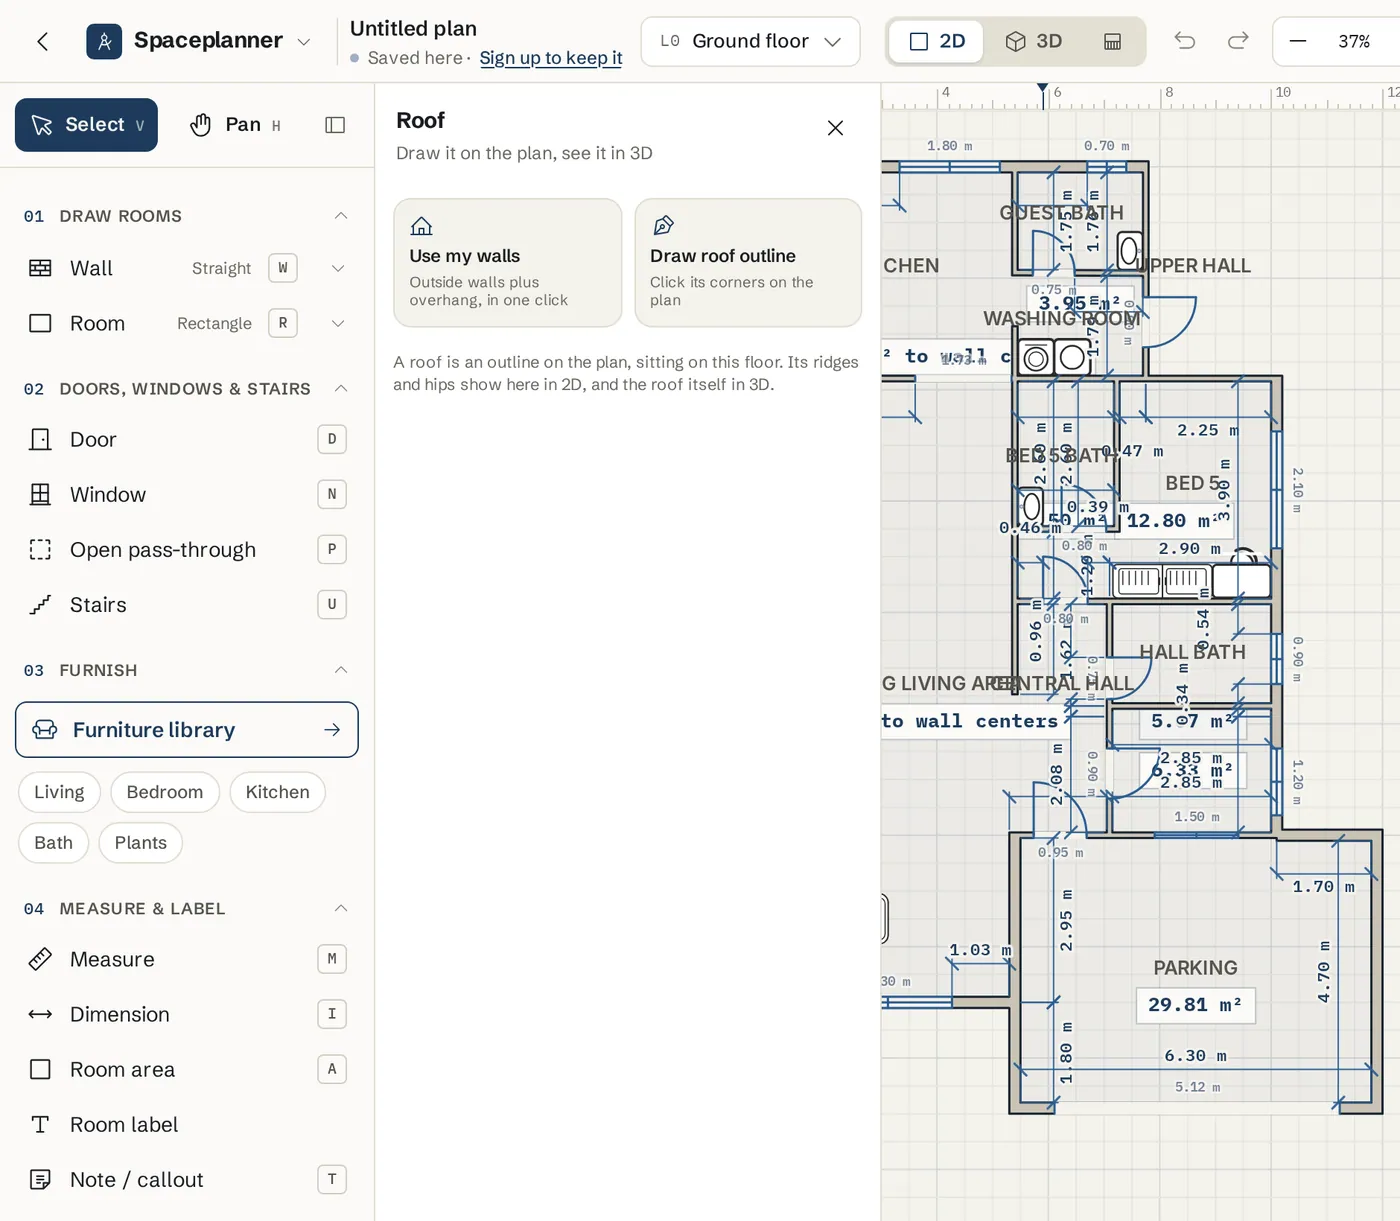Image resolution: width=1400 pixels, height=1221 pixels.
Task: Choose the Plants furniture category
Action: 140,843
